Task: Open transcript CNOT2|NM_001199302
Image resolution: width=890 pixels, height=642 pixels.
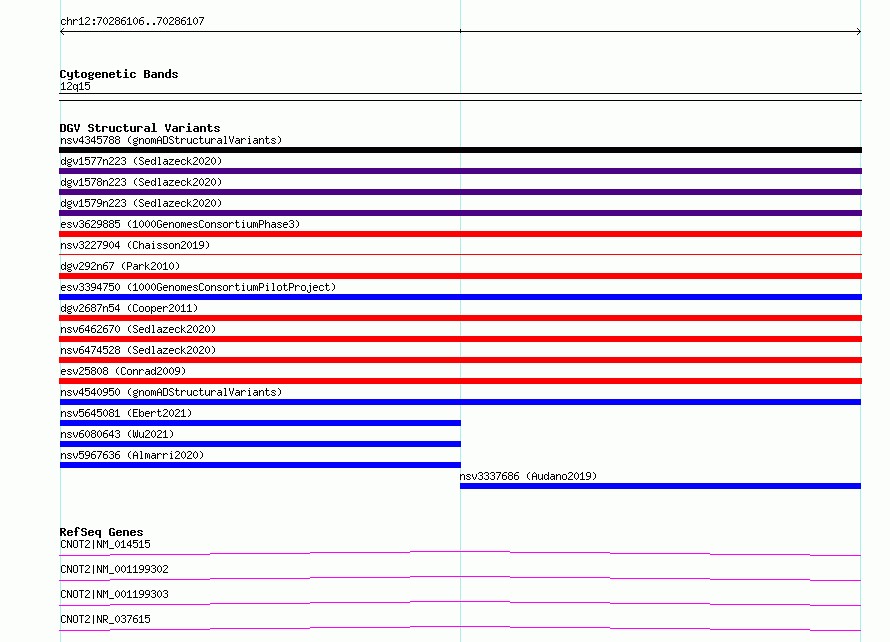Action: (114, 569)
